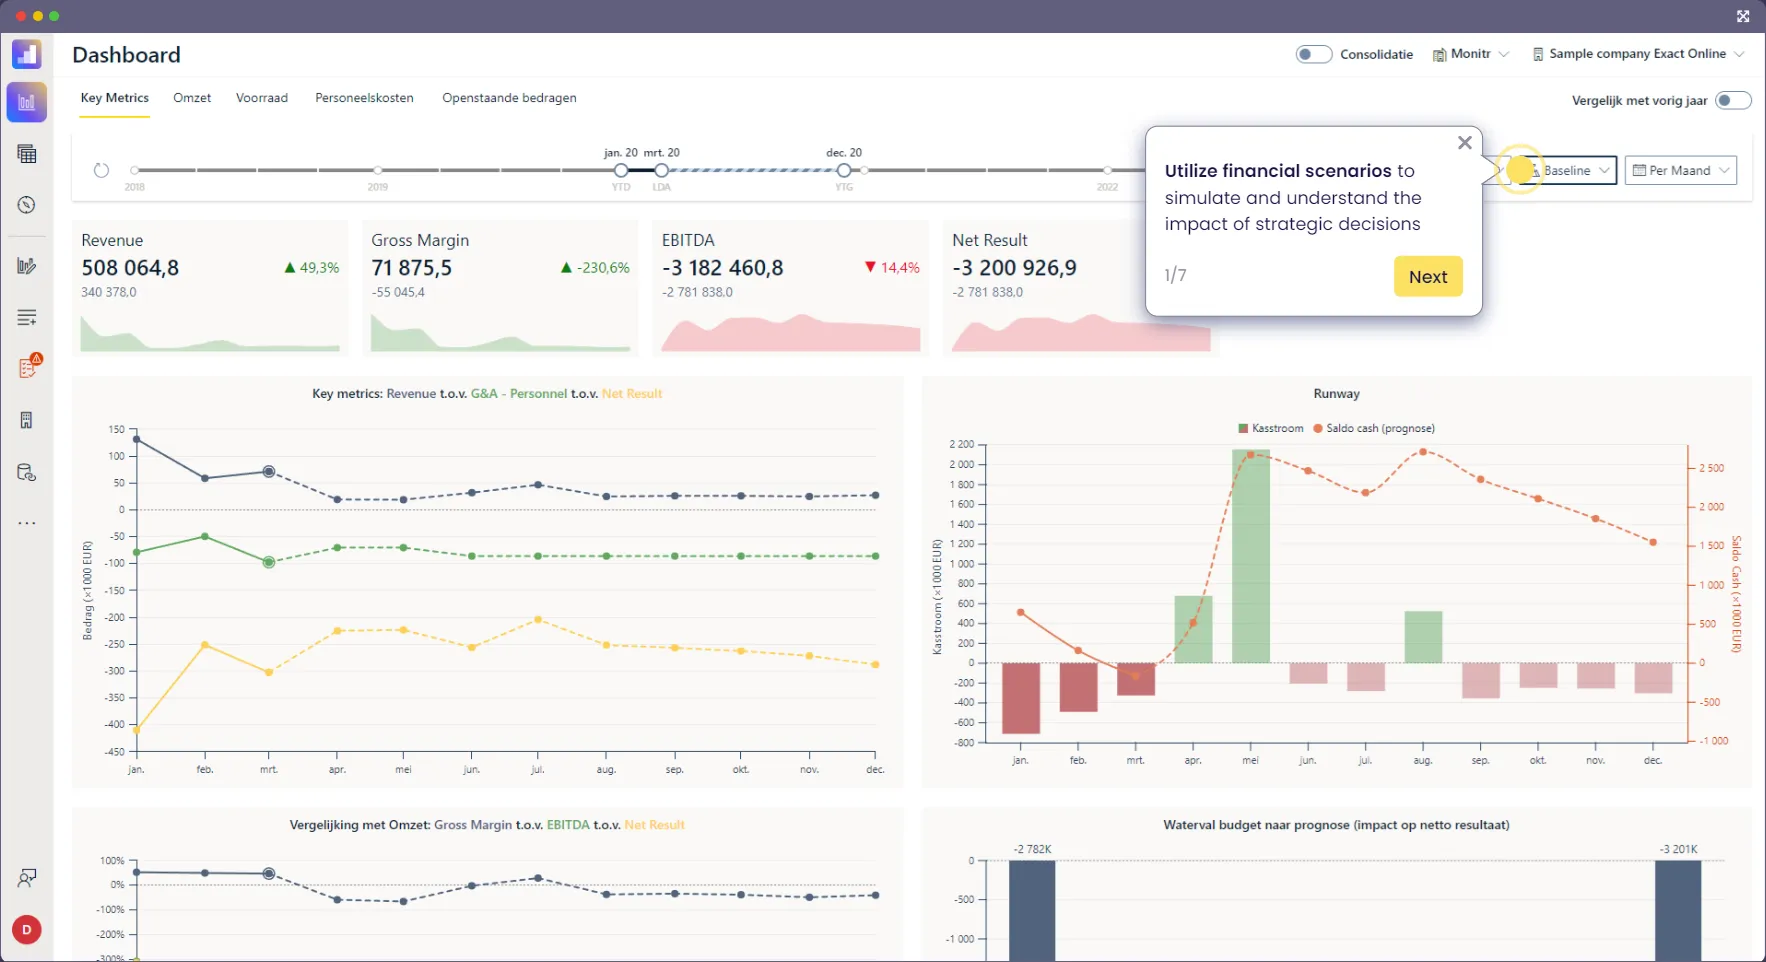1766x962 pixels.
Task: Open the user management icon near the bottom
Action: click(x=26, y=878)
